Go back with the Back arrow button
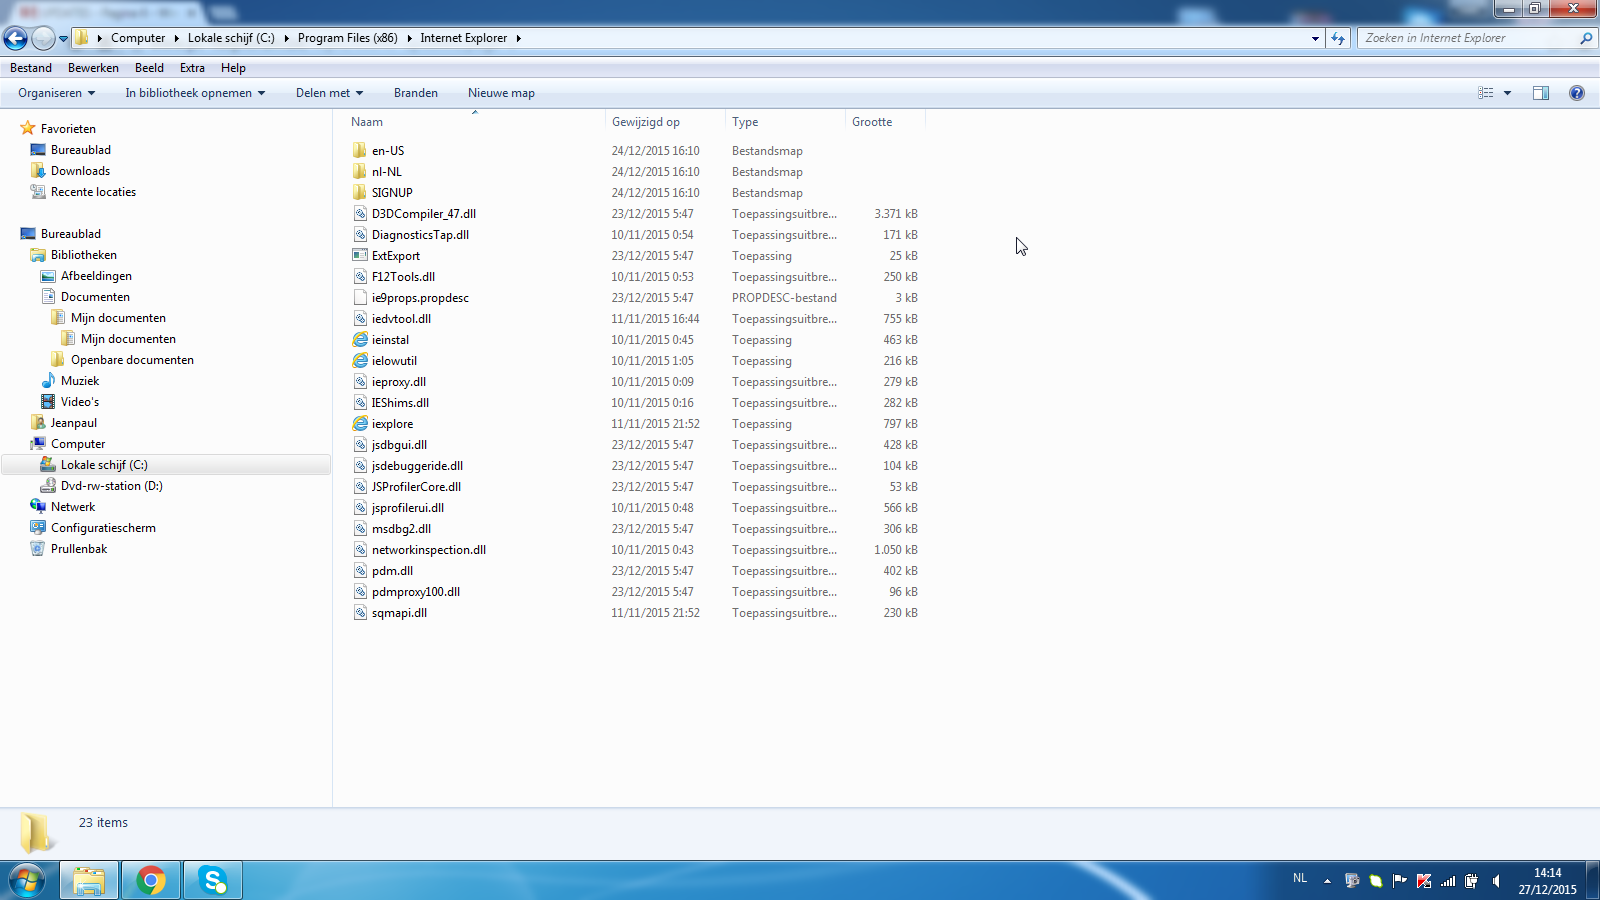 tap(15, 38)
